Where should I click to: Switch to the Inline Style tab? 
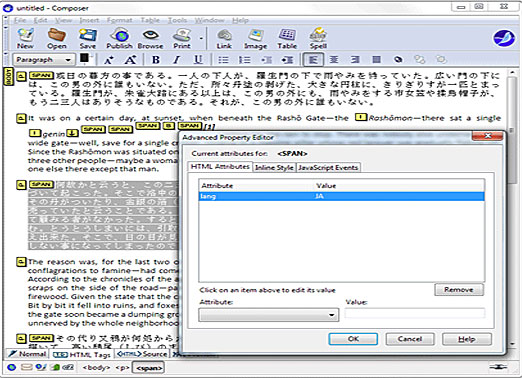(x=274, y=167)
